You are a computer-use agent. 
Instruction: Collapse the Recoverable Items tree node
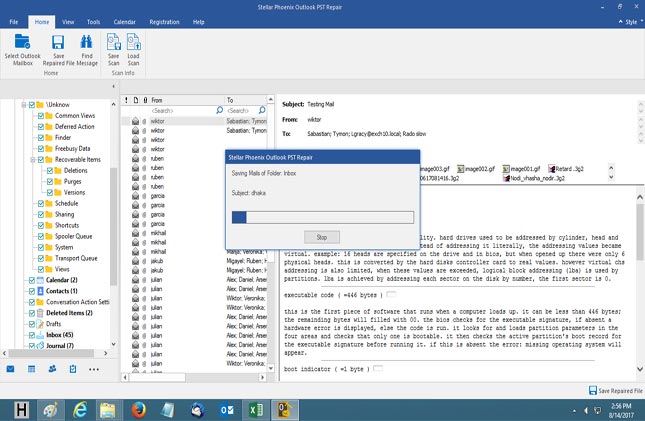[33, 160]
